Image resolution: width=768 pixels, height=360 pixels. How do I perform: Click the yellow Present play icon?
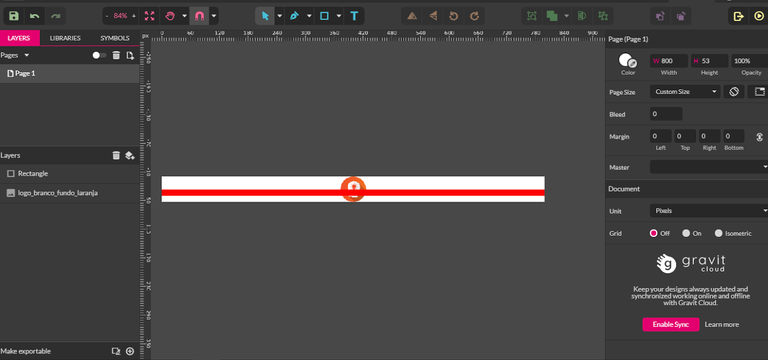click(x=758, y=16)
